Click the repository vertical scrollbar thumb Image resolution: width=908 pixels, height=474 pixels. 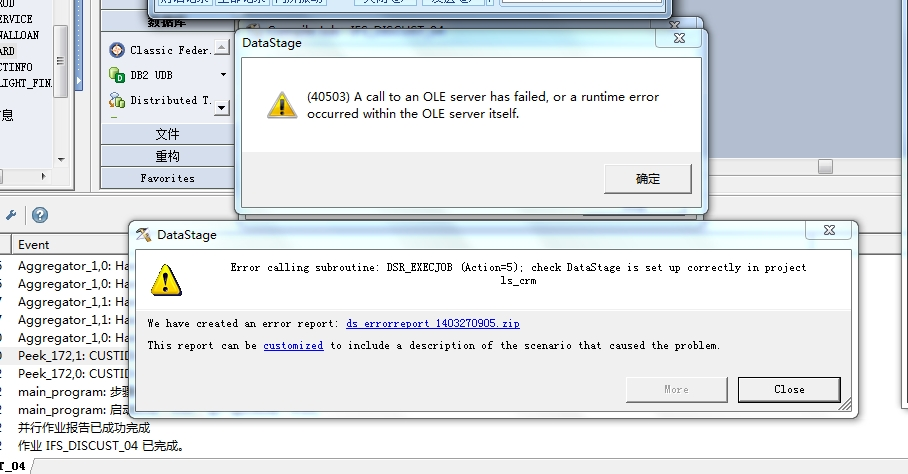point(61,61)
